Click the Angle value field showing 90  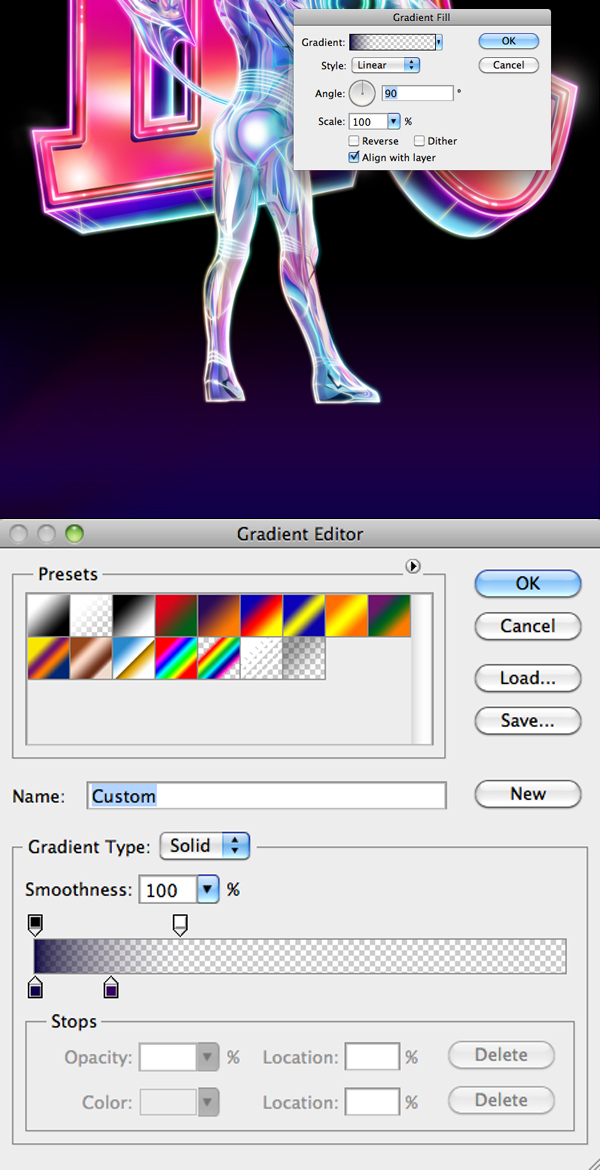(x=417, y=93)
